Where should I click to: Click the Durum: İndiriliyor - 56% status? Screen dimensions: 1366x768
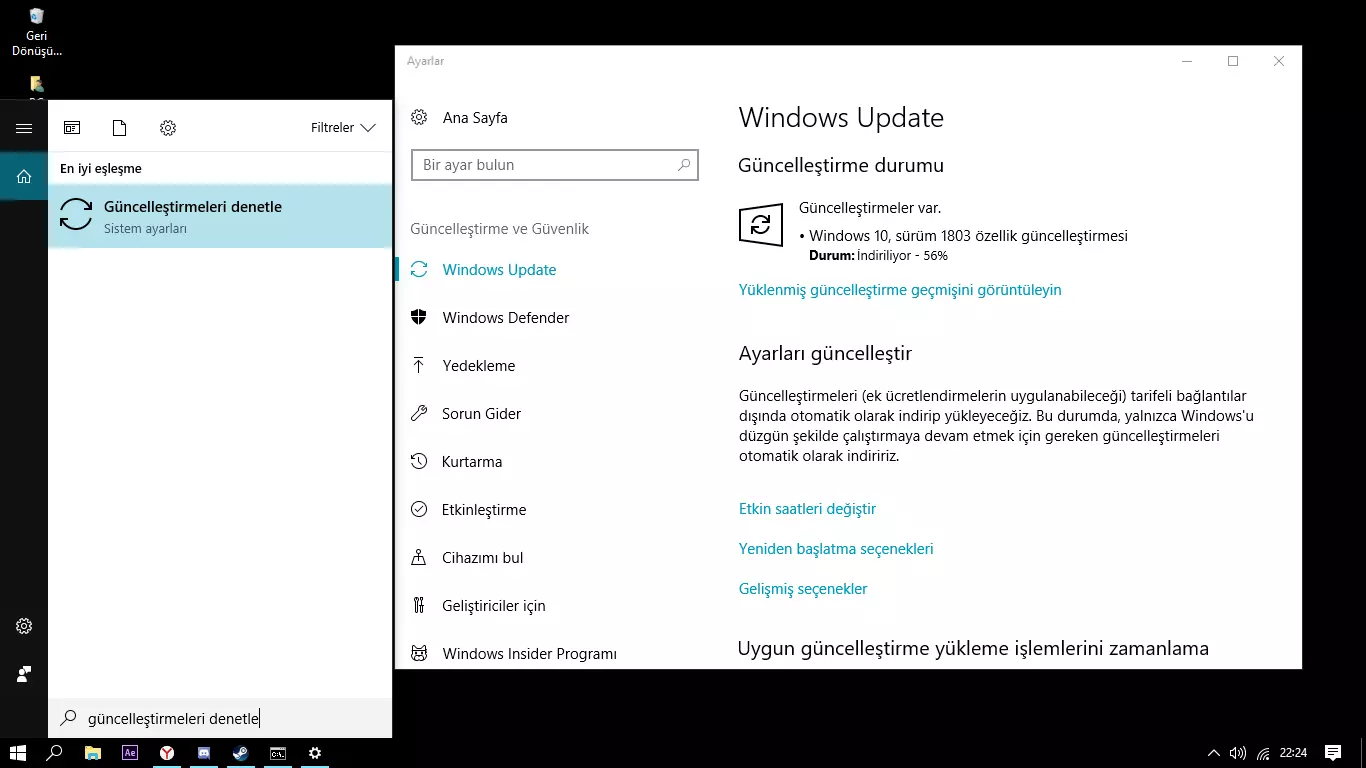(878, 256)
